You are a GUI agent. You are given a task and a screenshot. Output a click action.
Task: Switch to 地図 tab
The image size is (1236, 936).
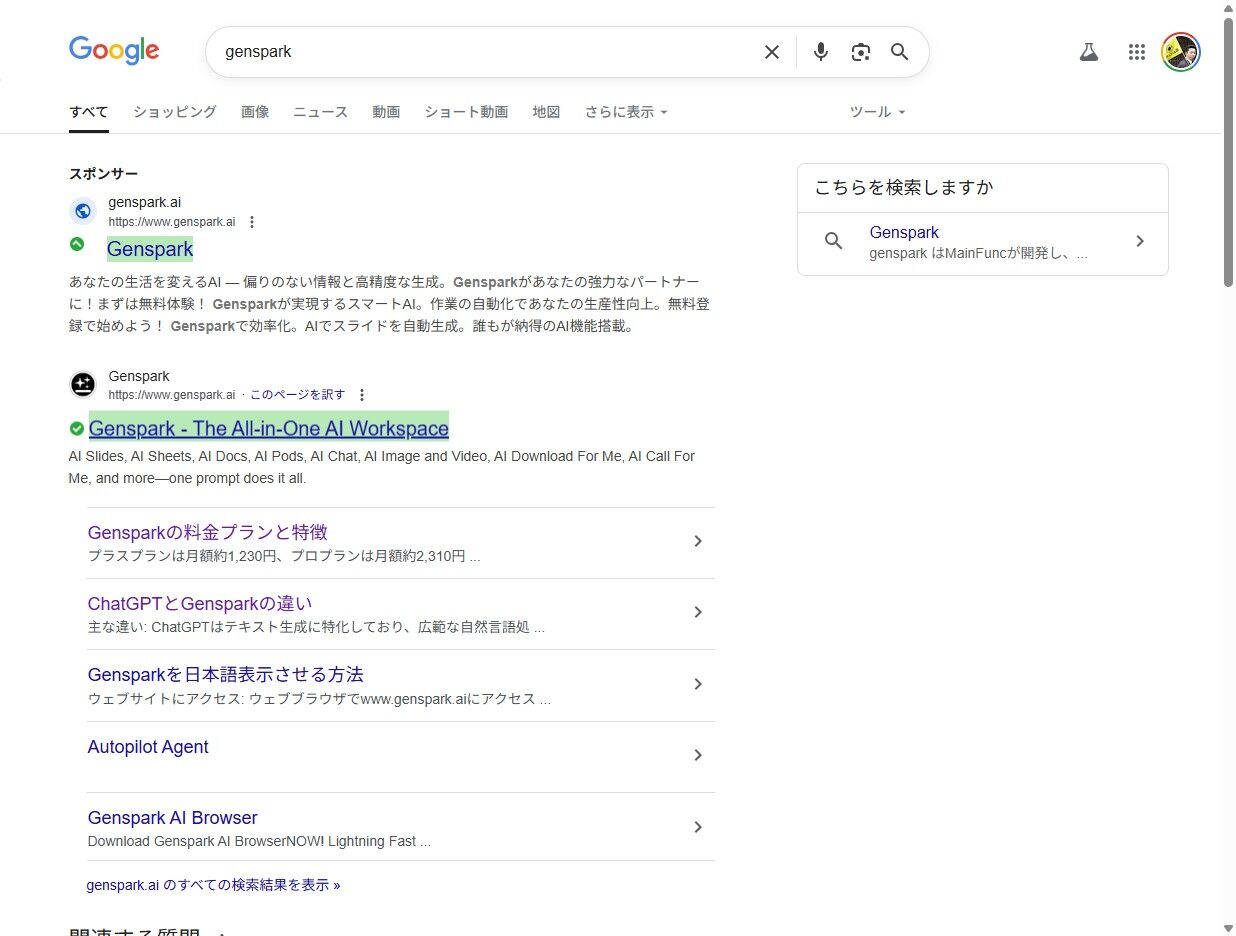[x=546, y=112]
